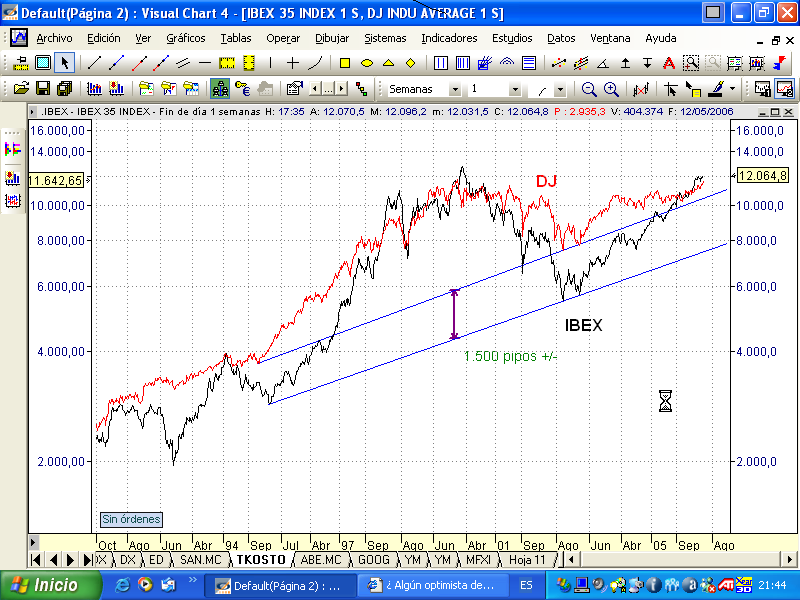
Task: Open the Archivo menu
Action: [54, 38]
